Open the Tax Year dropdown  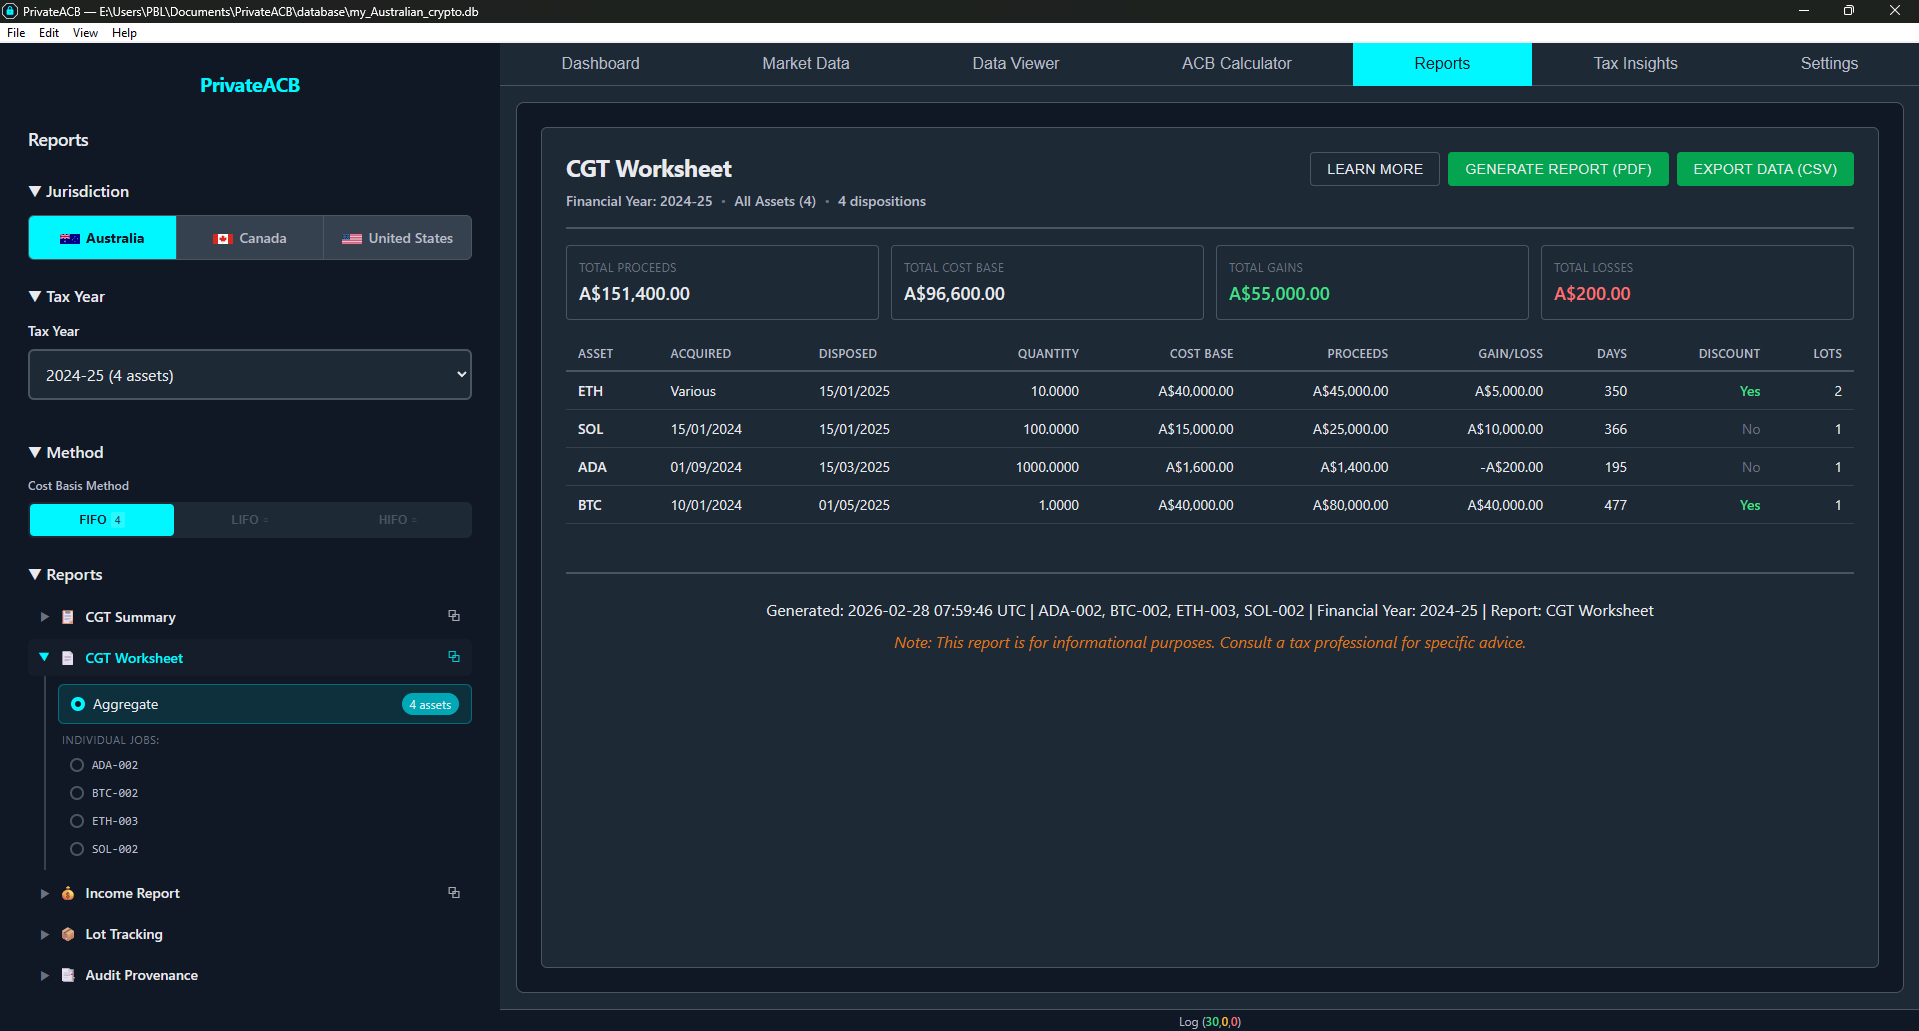pos(250,375)
